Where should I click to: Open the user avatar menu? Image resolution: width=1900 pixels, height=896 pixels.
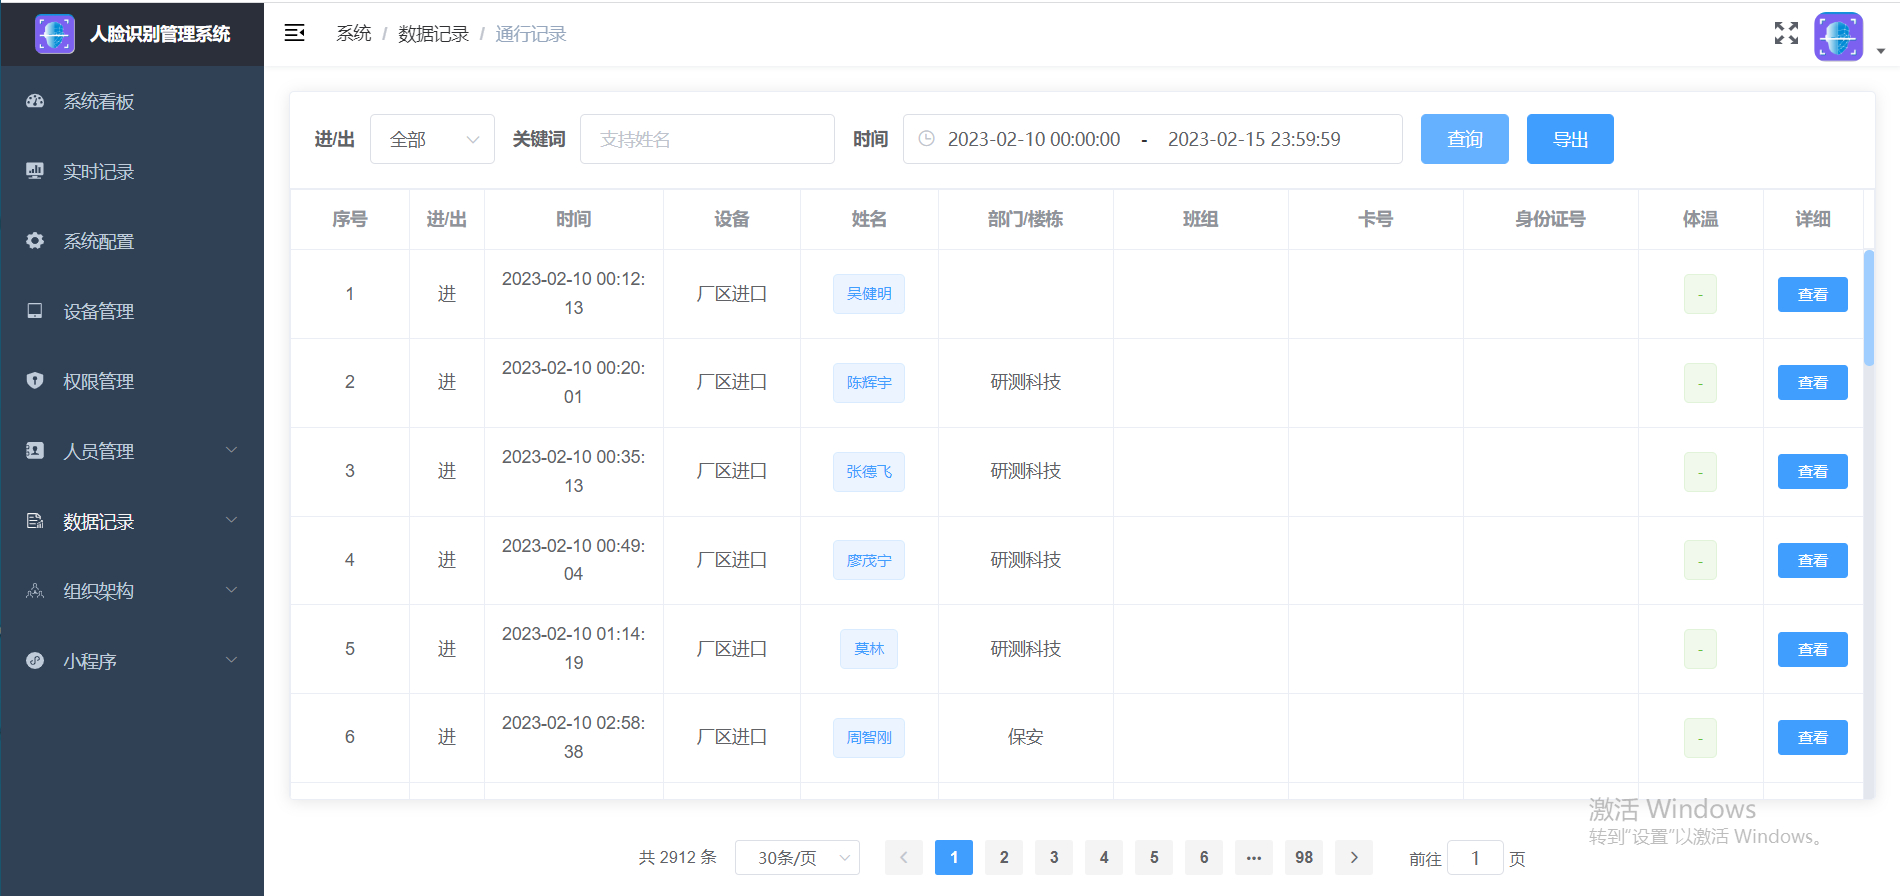(x=1839, y=37)
